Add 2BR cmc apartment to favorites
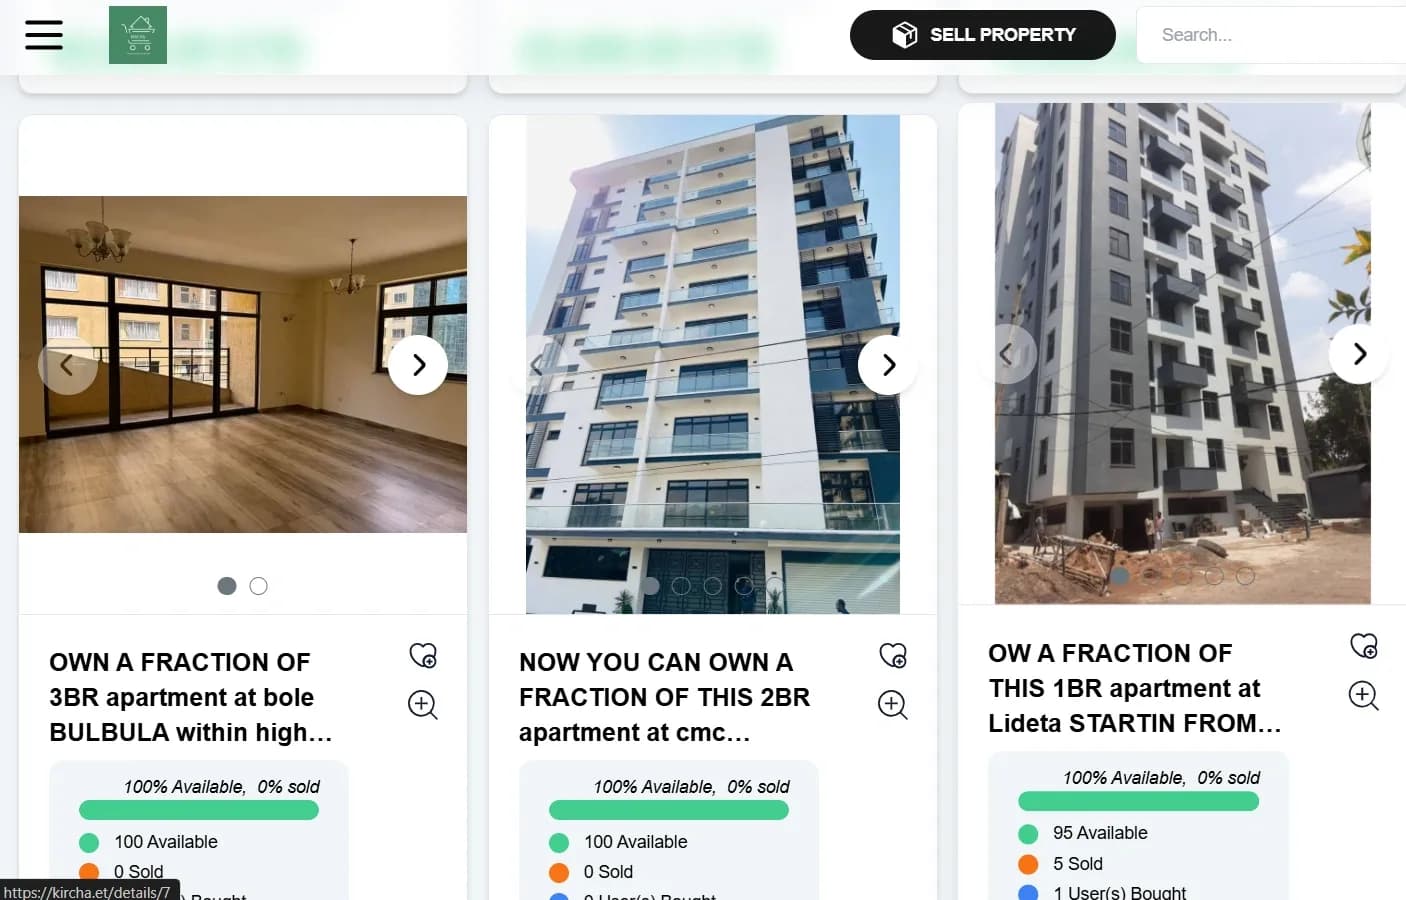This screenshot has height=900, width=1406. pyautogui.click(x=893, y=655)
